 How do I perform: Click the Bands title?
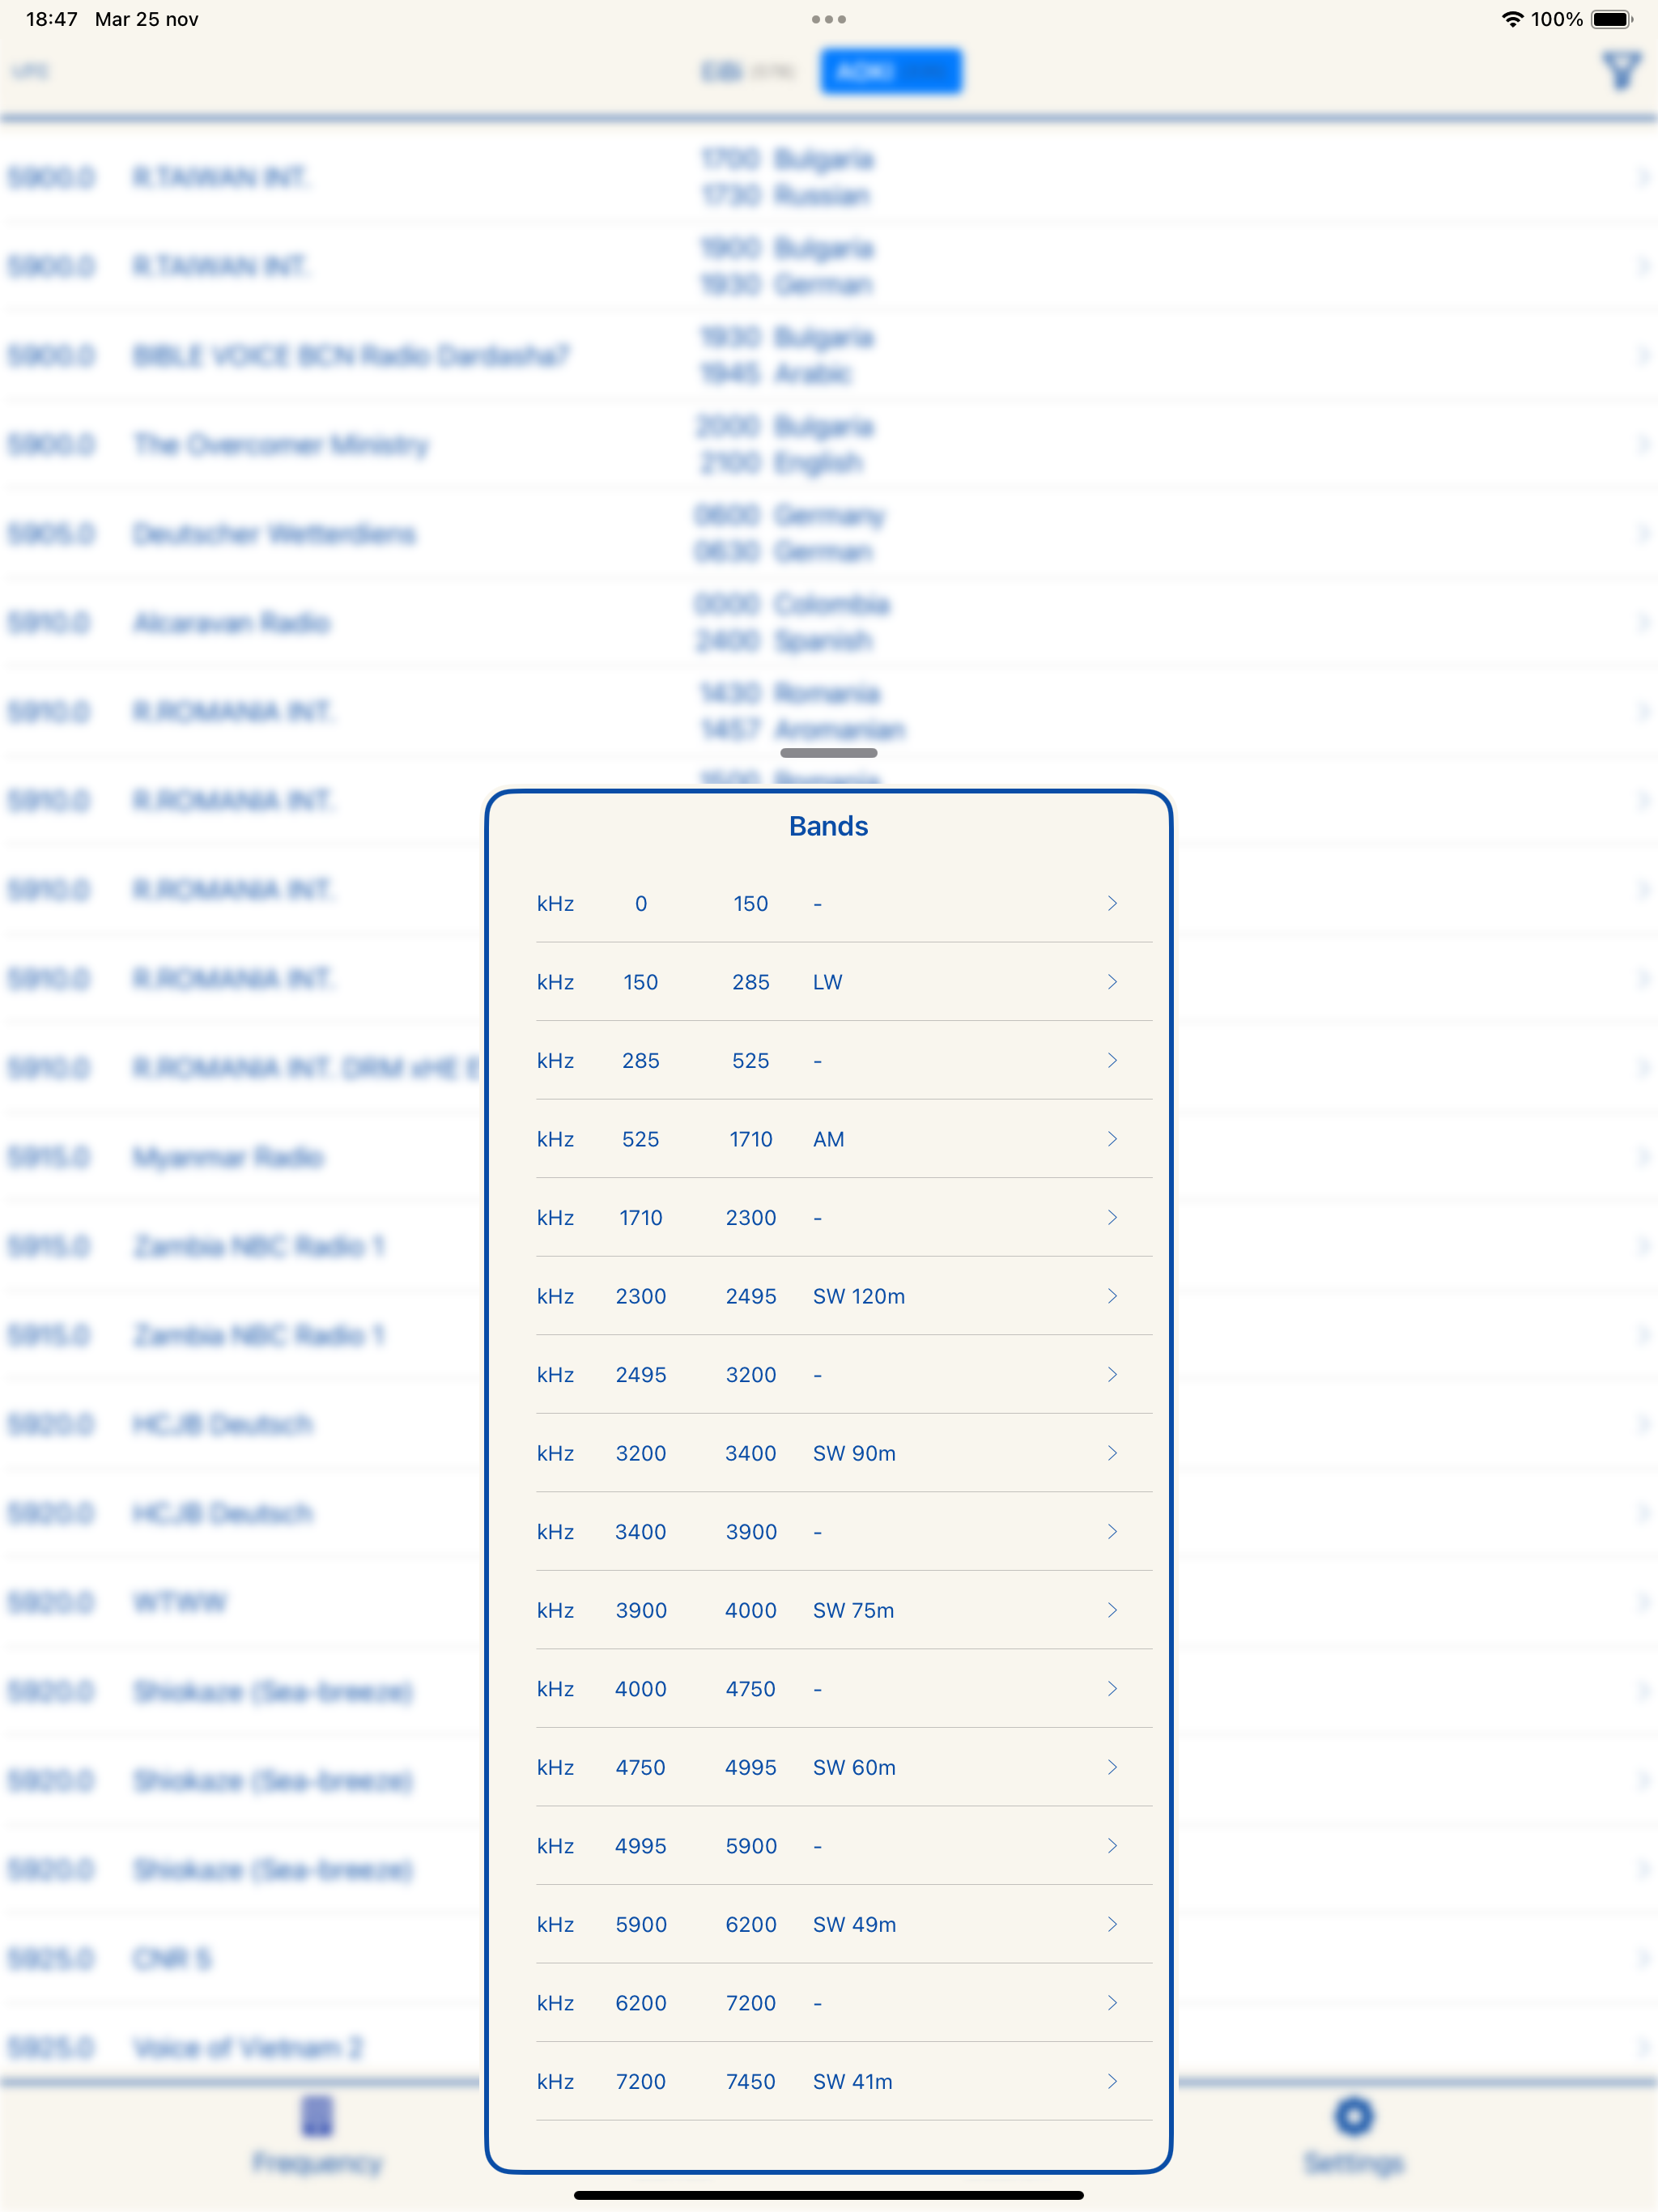tap(829, 826)
